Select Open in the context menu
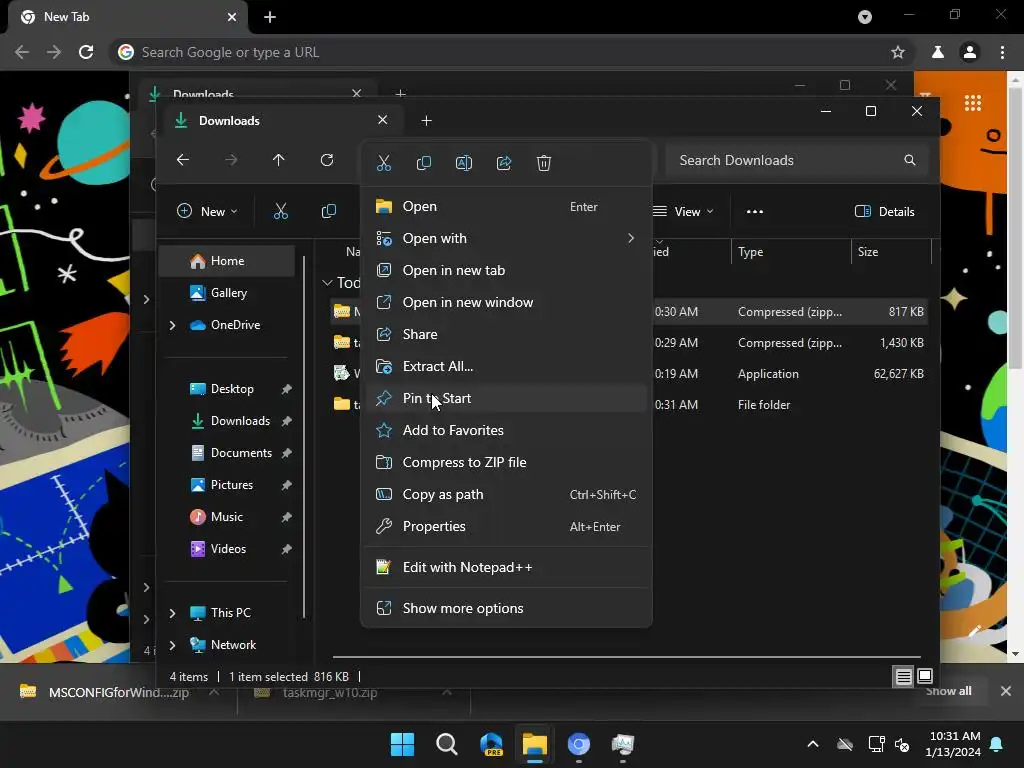This screenshot has width=1024, height=768. click(x=506, y=206)
